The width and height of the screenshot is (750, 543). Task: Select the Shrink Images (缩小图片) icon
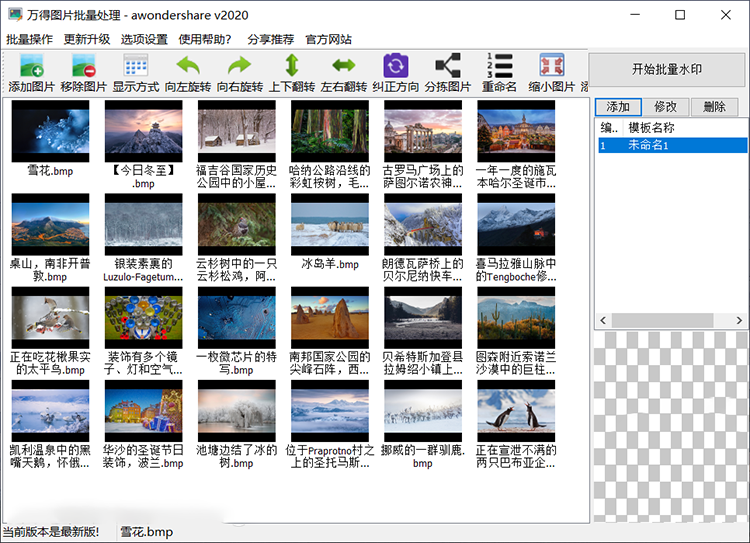pyautogui.click(x=551, y=72)
